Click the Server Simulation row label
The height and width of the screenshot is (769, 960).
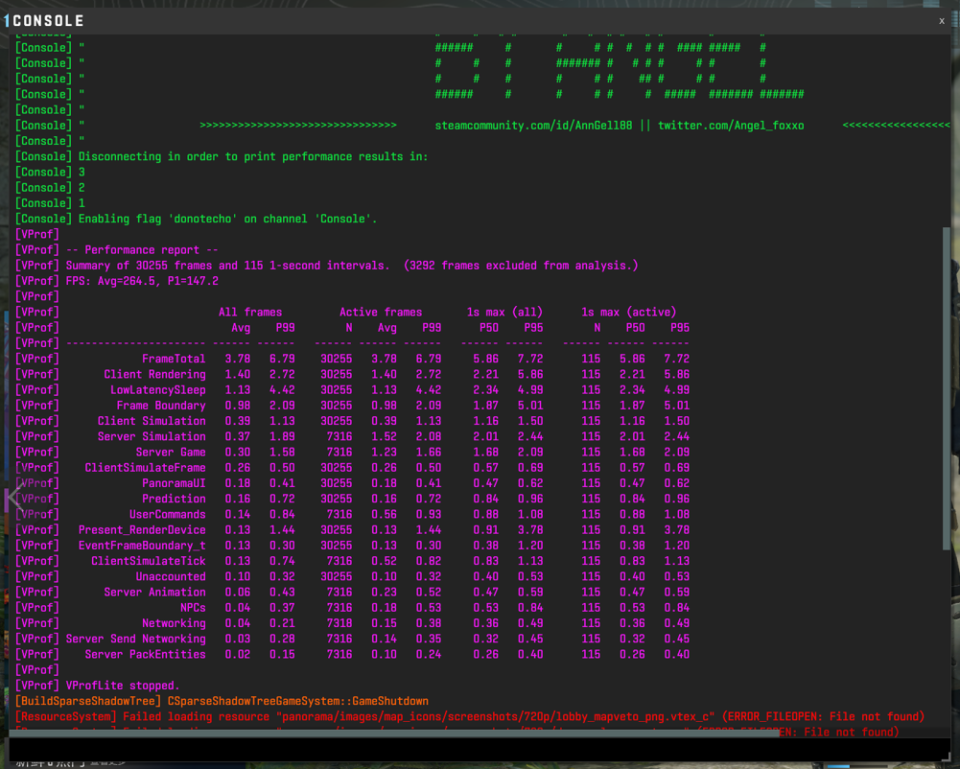[x=152, y=437]
